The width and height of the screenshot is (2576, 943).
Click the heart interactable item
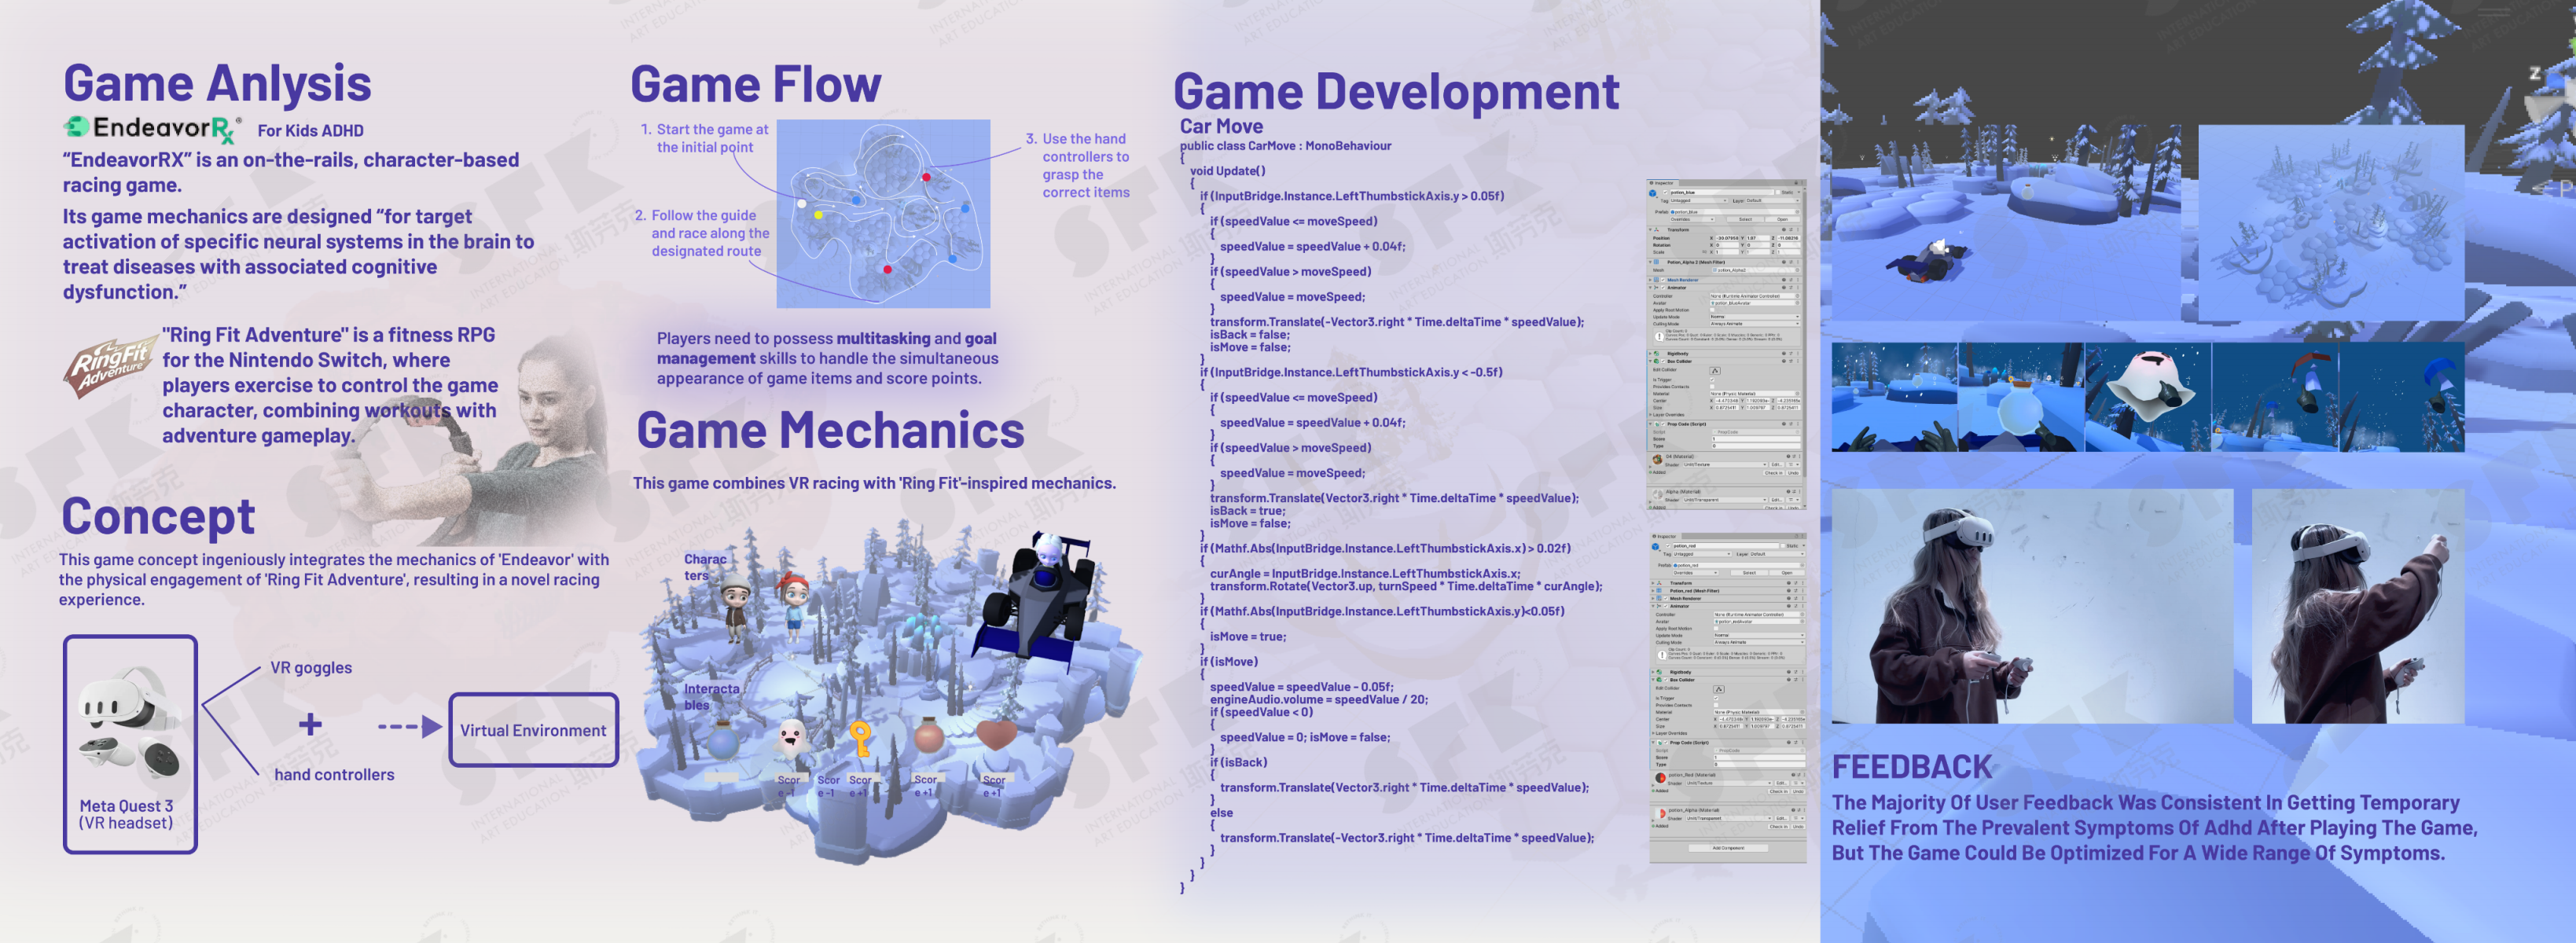pyautogui.click(x=996, y=735)
